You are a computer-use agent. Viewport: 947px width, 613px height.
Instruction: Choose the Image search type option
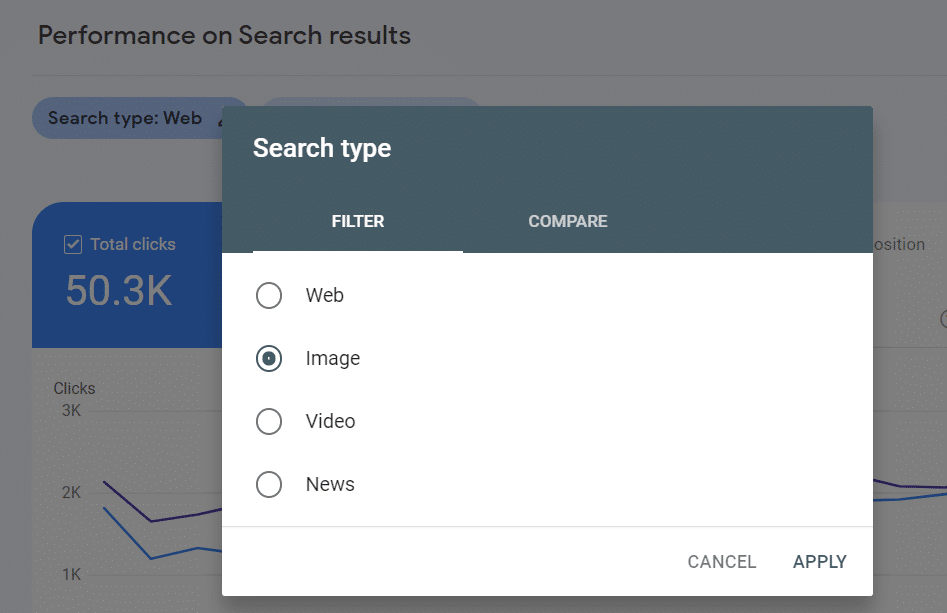tap(269, 358)
